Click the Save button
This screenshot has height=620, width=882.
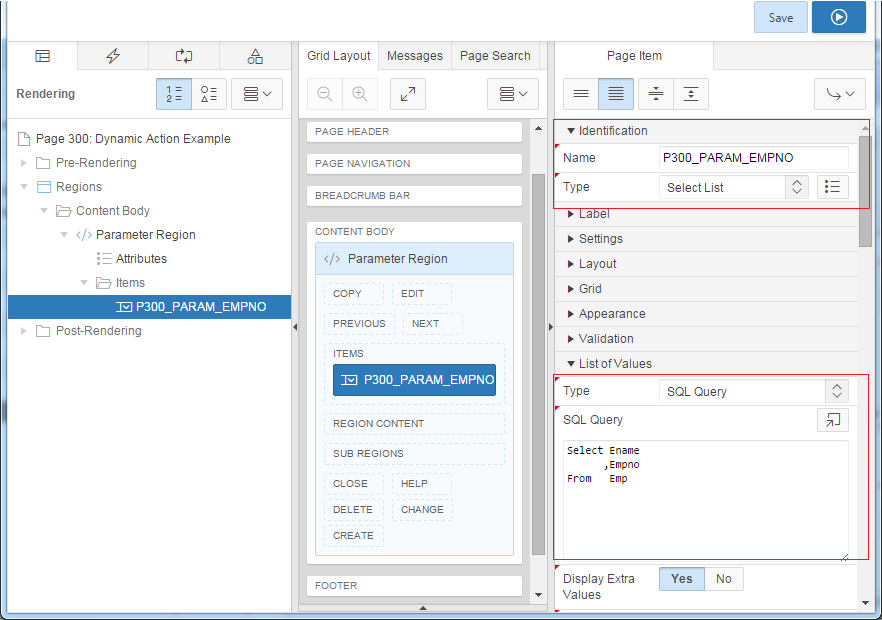pyautogui.click(x=781, y=17)
